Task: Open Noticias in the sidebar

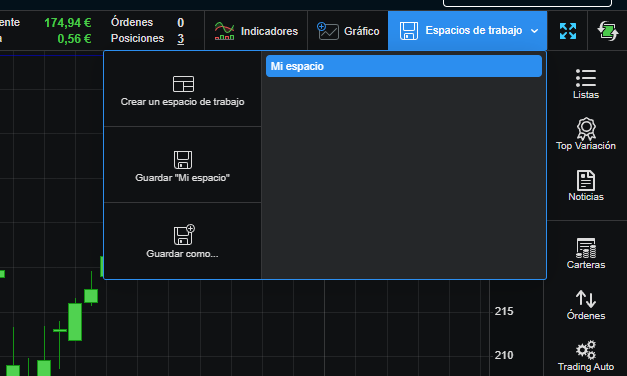Action: 586,185
